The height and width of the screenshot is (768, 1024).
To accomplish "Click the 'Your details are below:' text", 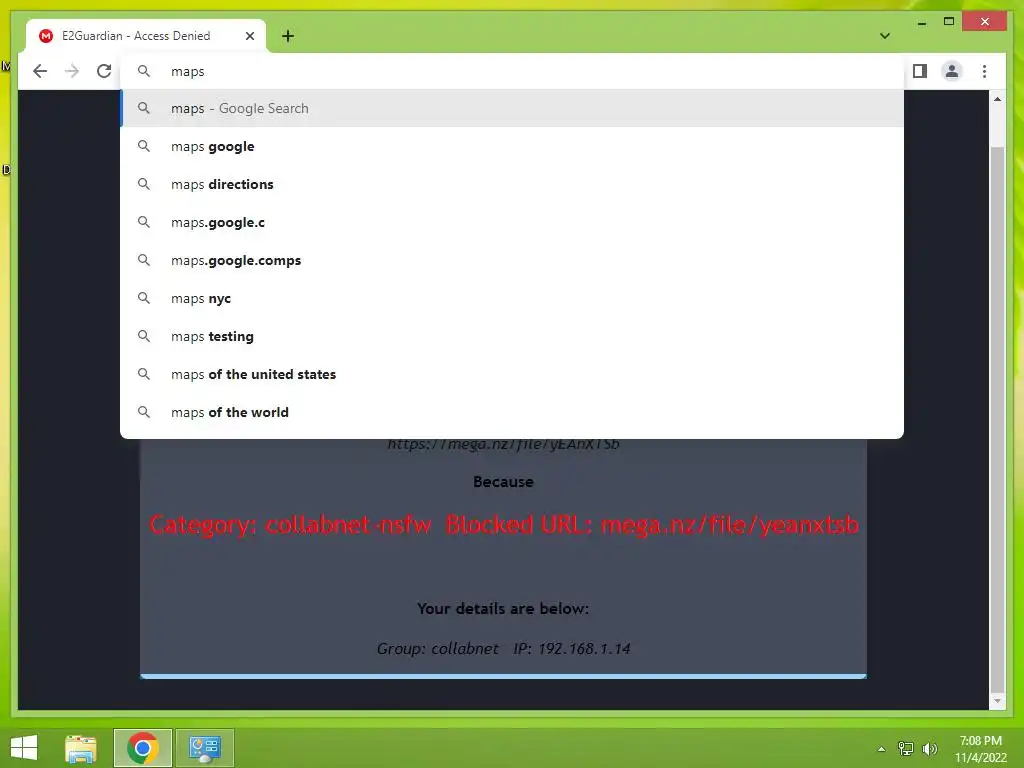I will click(x=503, y=609).
